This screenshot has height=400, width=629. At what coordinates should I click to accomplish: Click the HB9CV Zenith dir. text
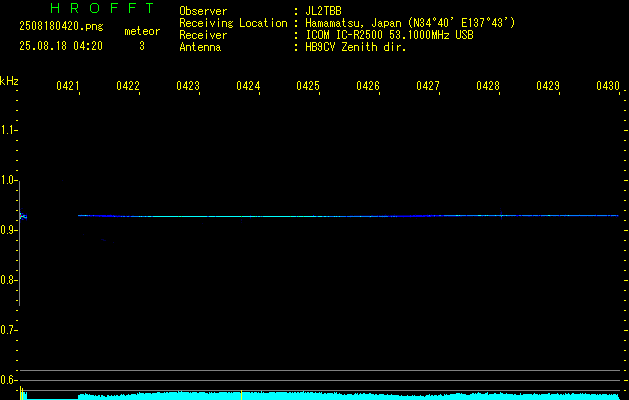click(x=356, y=47)
